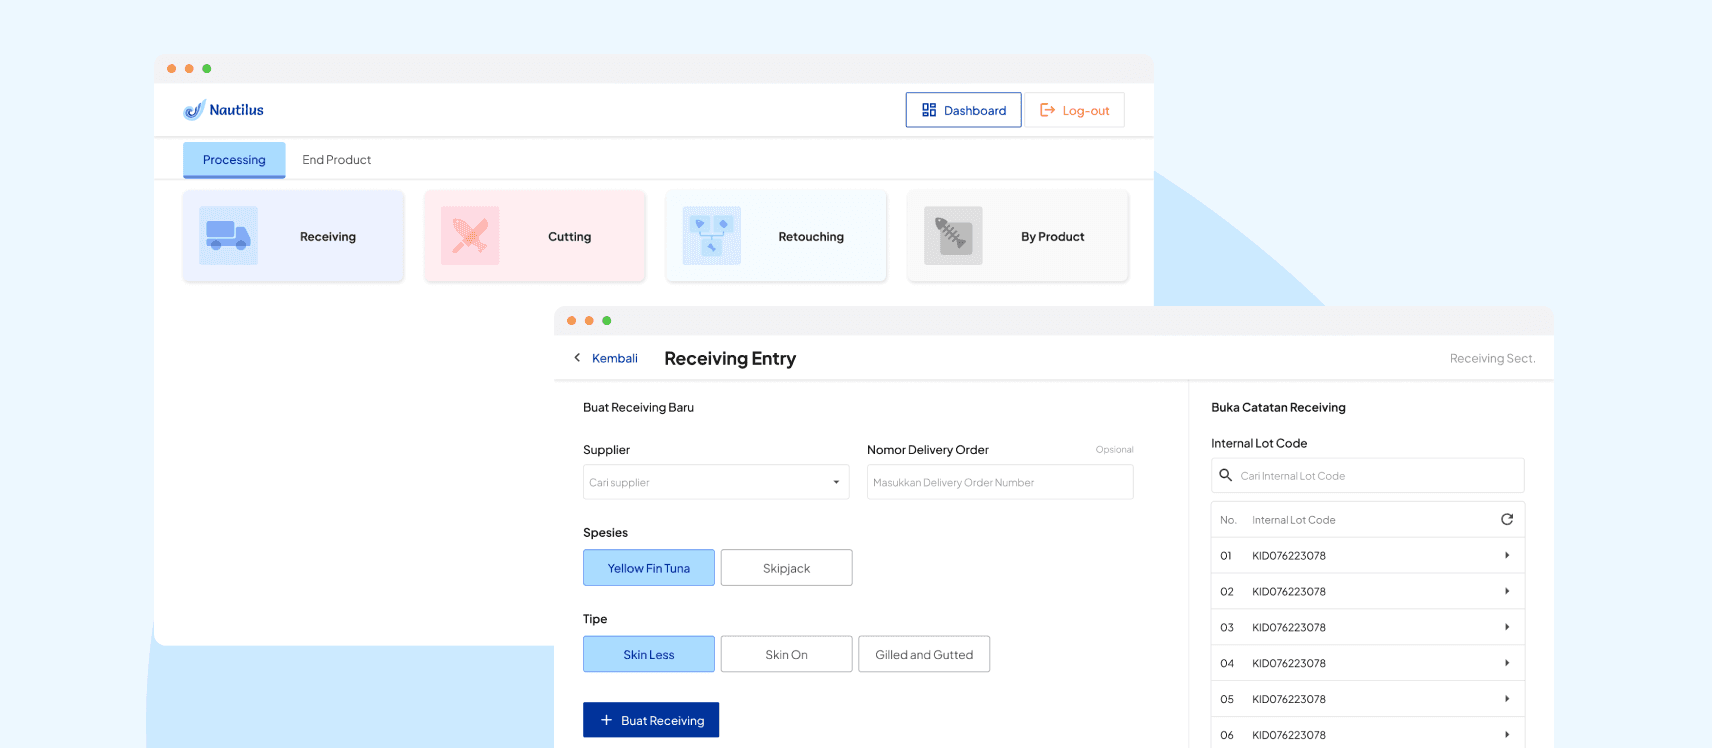Click the Log-out button
The height and width of the screenshot is (748, 1712).
(1075, 110)
